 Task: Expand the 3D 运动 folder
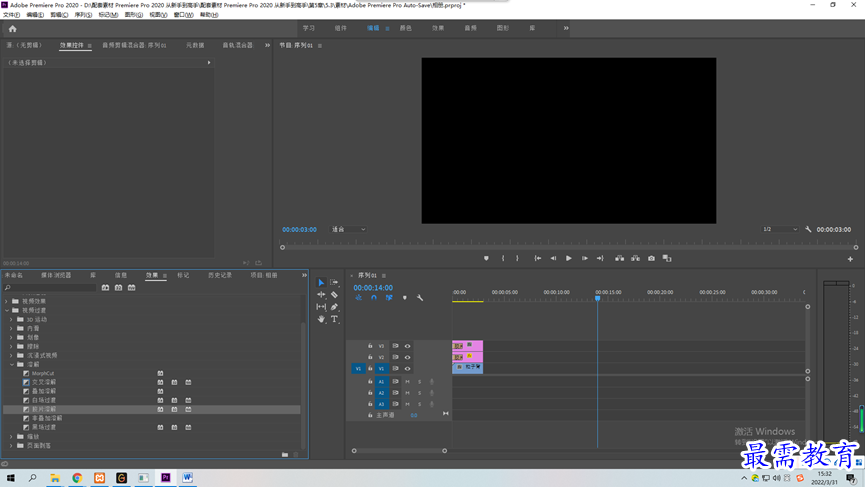[12, 320]
